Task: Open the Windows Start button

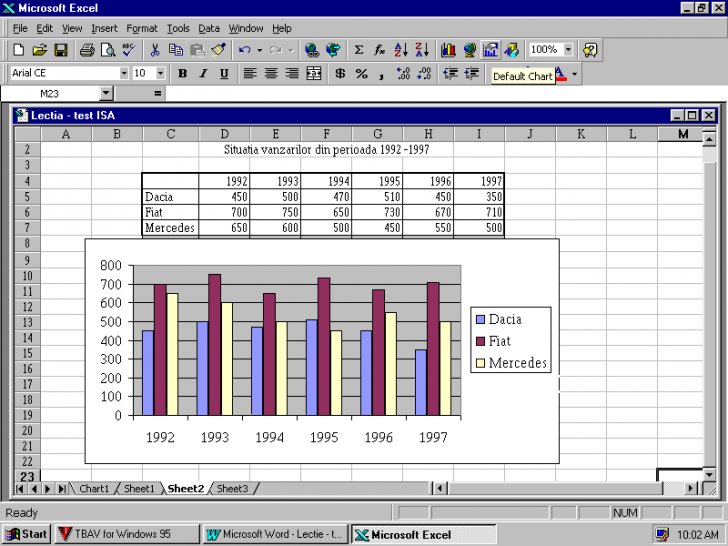Action: pos(26,534)
